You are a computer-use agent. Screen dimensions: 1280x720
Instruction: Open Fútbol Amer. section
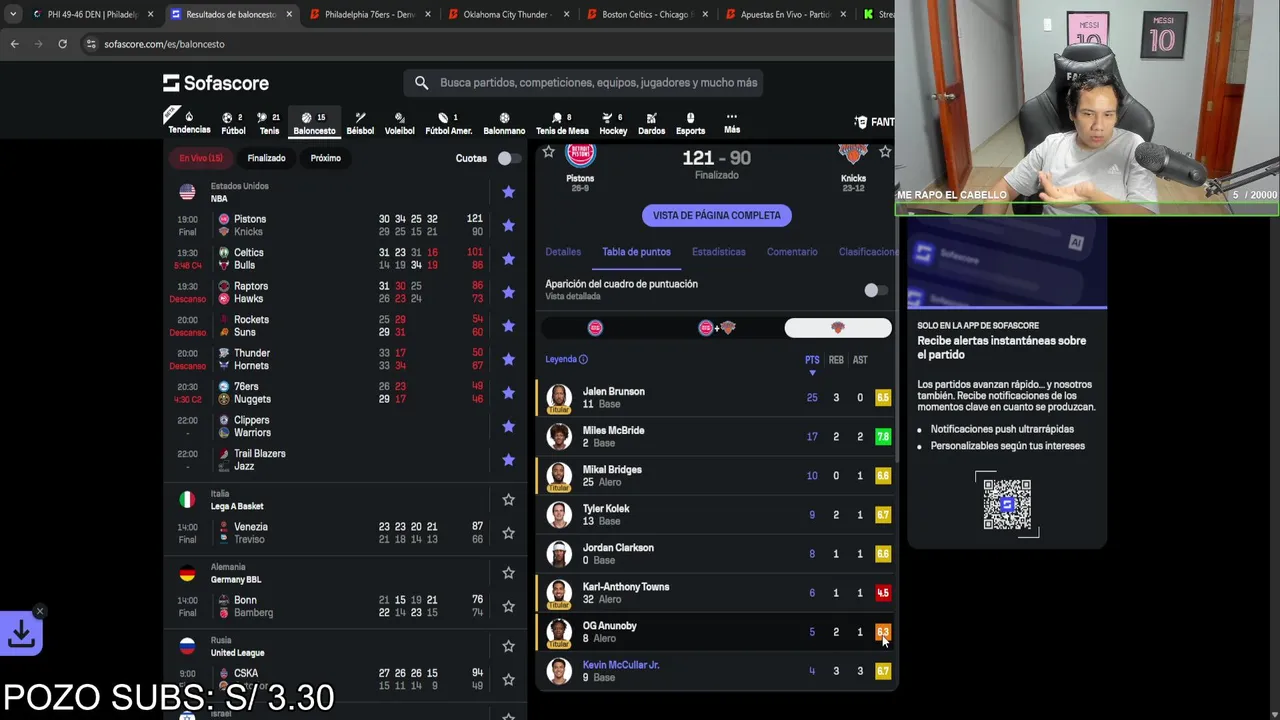[x=448, y=122]
